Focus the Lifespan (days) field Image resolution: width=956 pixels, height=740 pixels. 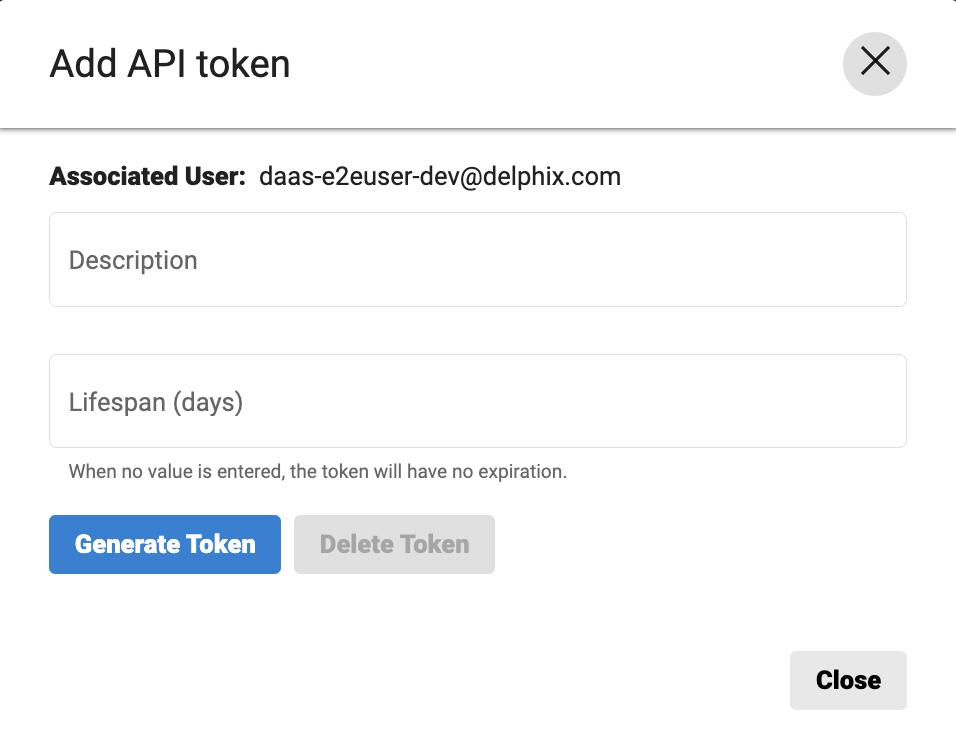pos(477,401)
